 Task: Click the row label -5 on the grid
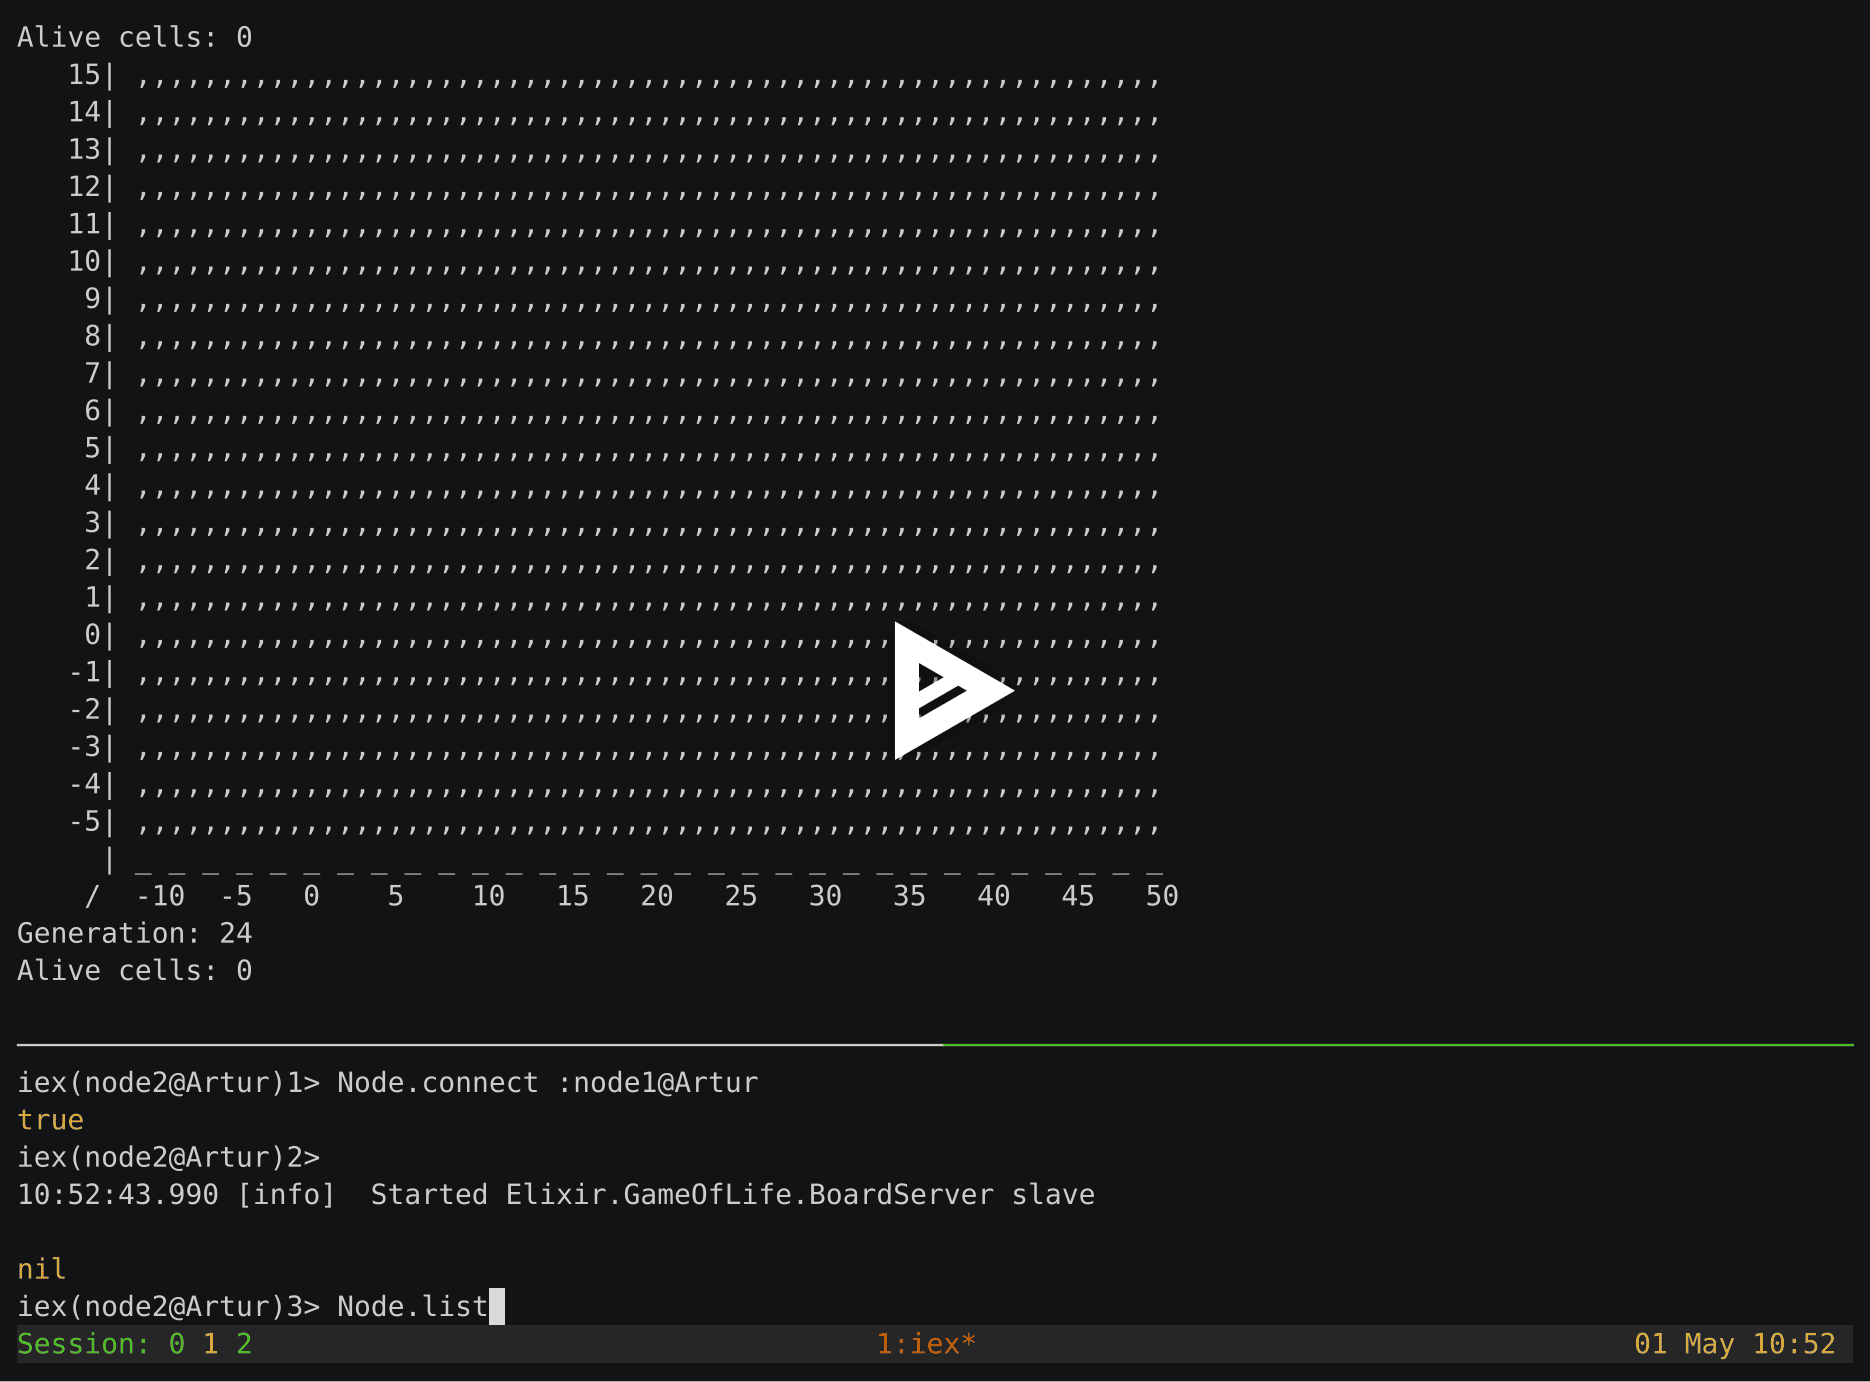click(86, 821)
